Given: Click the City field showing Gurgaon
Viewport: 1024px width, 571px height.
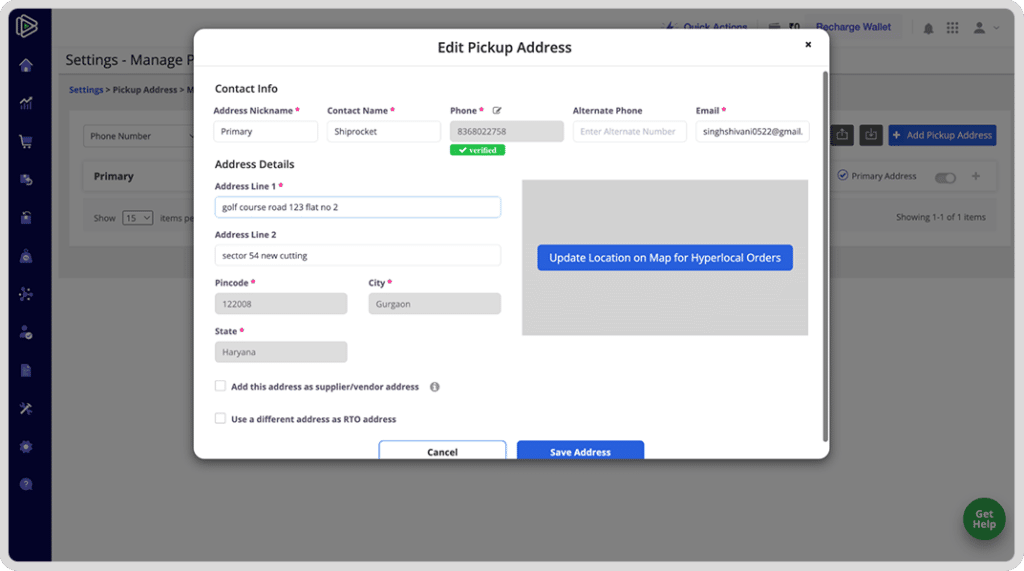Looking at the screenshot, I should (434, 304).
